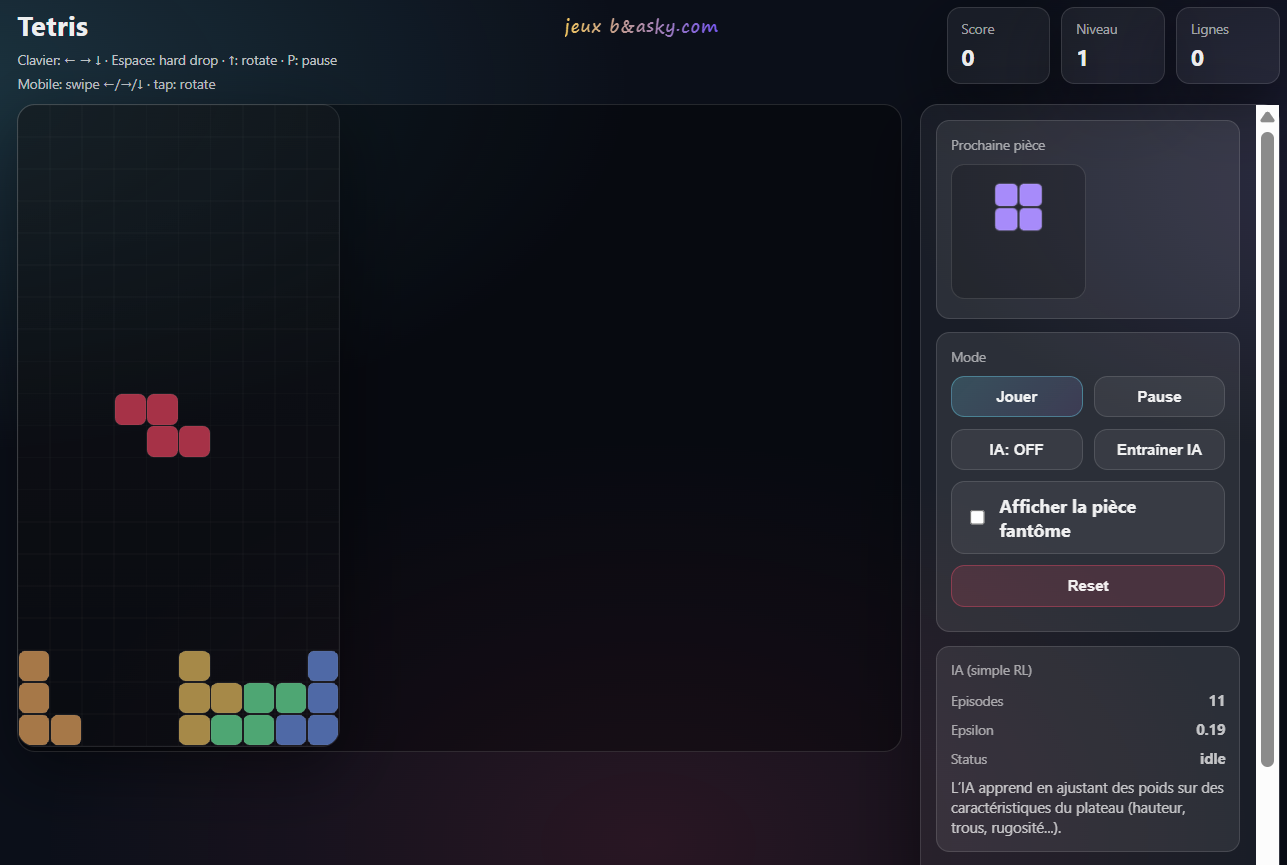Click the Niveau level box
Image resolution: width=1287 pixels, height=865 pixels.
click(1112, 45)
